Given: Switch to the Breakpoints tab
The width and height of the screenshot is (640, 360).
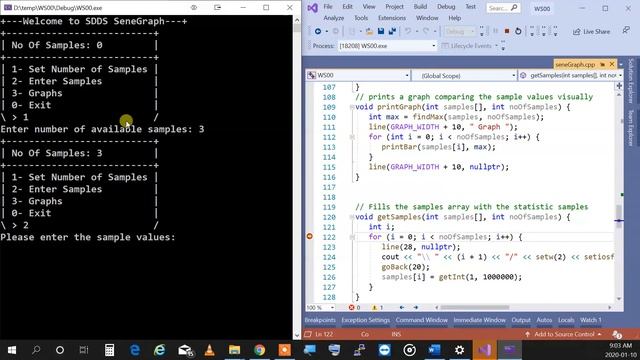Looking at the screenshot, I should [320, 320].
